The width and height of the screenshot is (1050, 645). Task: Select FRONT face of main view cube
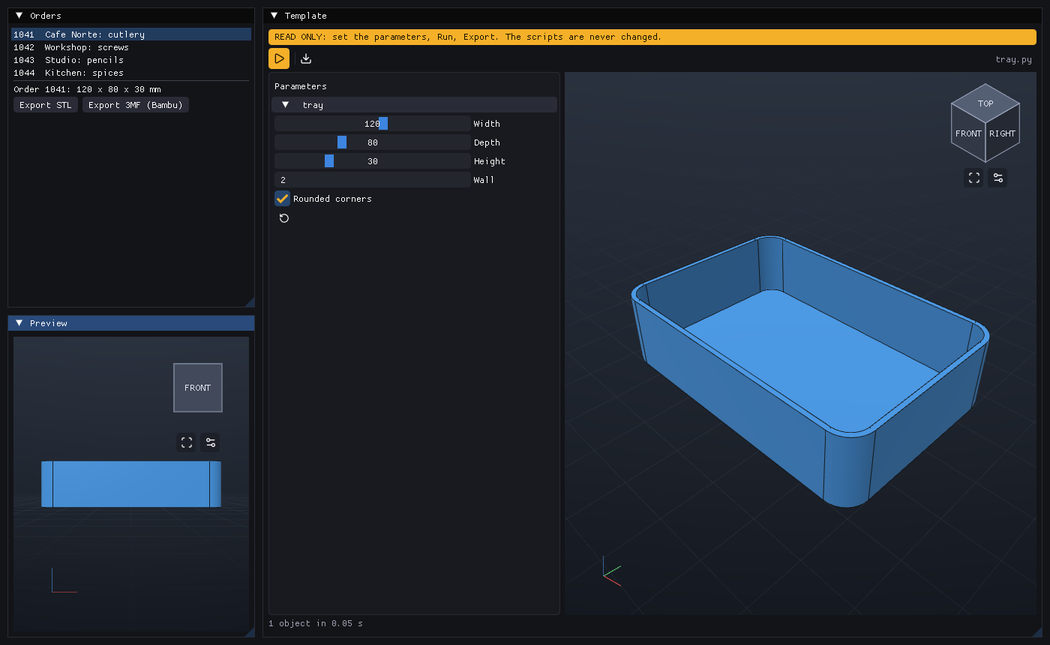[x=968, y=133]
